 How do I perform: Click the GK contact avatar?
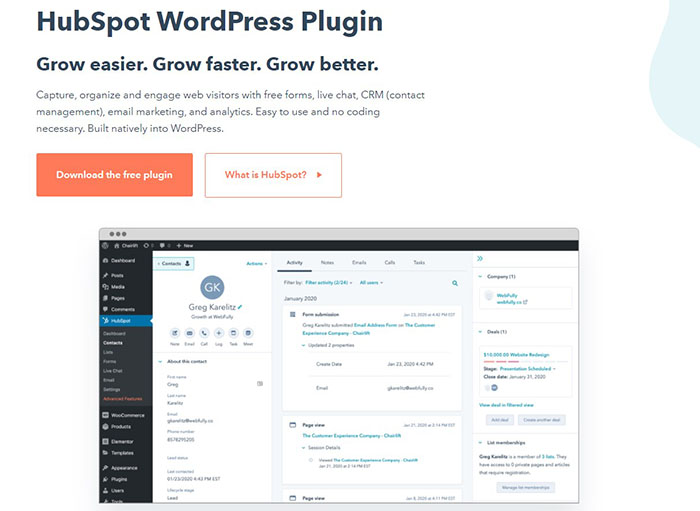click(212, 287)
